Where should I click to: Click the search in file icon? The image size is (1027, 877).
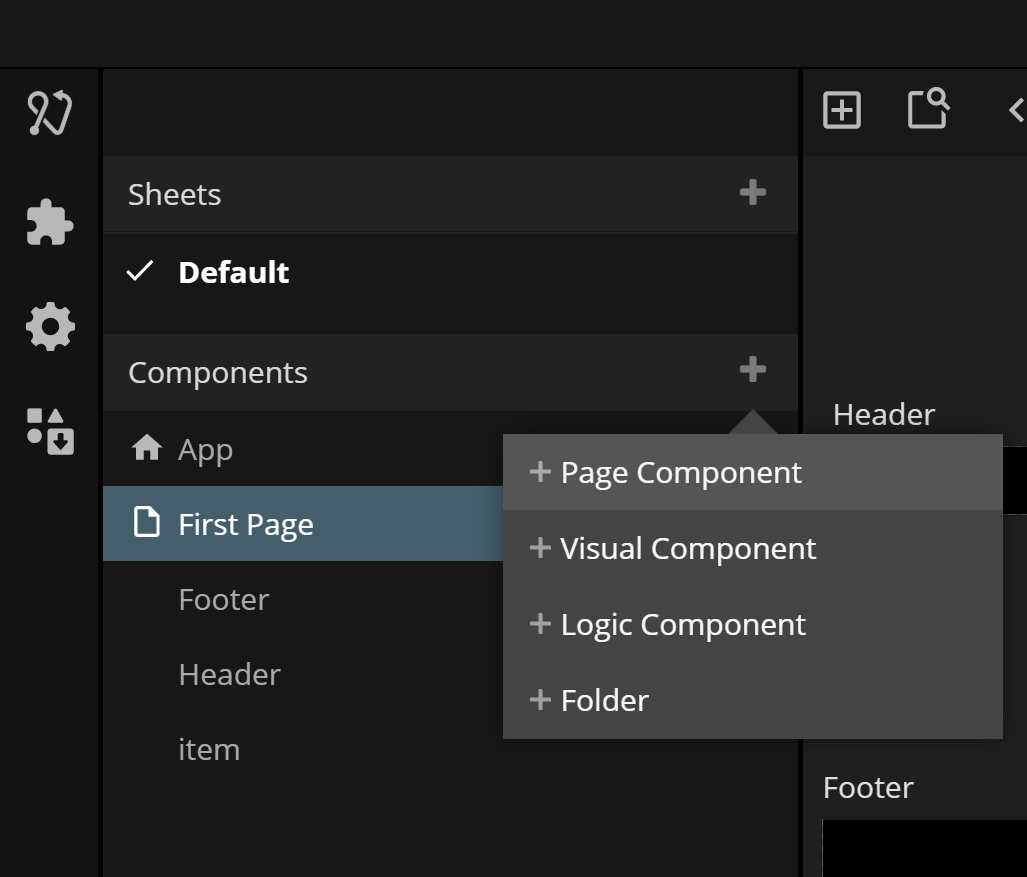(928, 109)
